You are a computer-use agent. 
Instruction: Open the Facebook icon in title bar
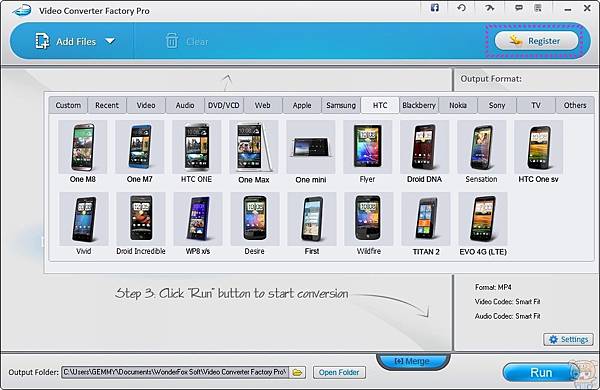[x=435, y=8]
